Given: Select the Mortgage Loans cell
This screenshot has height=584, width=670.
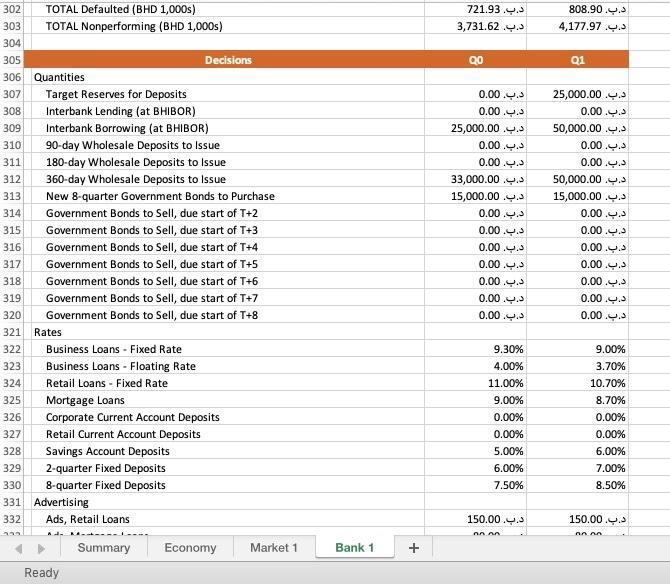Looking at the screenshot, I should pos(228,400).
